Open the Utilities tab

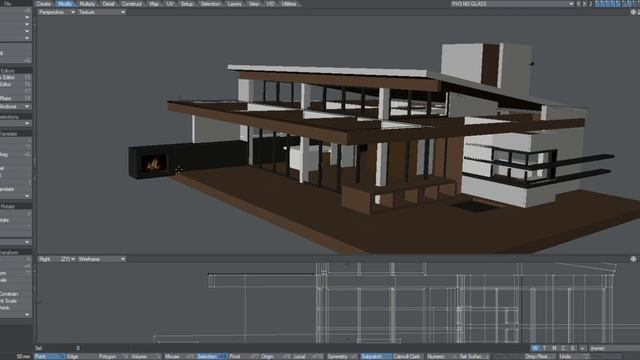pyautogui.click(x=289, y=4)
